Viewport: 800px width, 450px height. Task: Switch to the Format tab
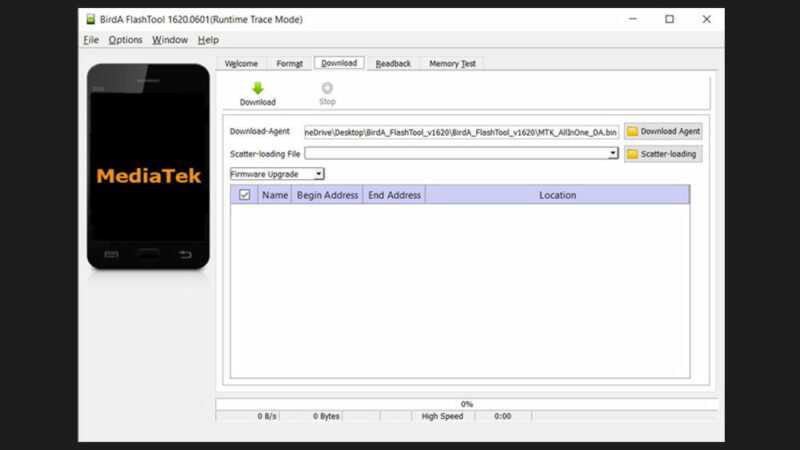[289, 64]
